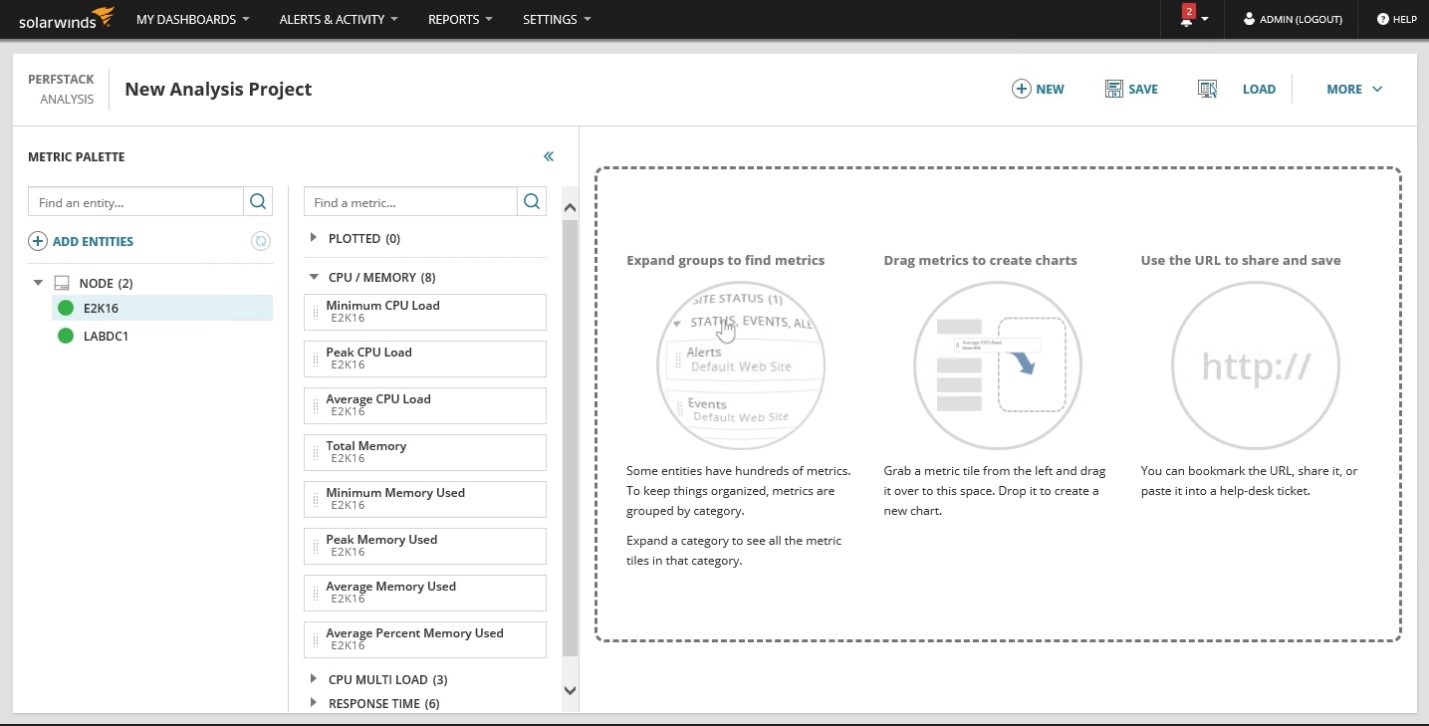This screenshot has height=726, width=1429.
Task: Select Average Percent Memory Used metric tile
Action: pos(425,640)
